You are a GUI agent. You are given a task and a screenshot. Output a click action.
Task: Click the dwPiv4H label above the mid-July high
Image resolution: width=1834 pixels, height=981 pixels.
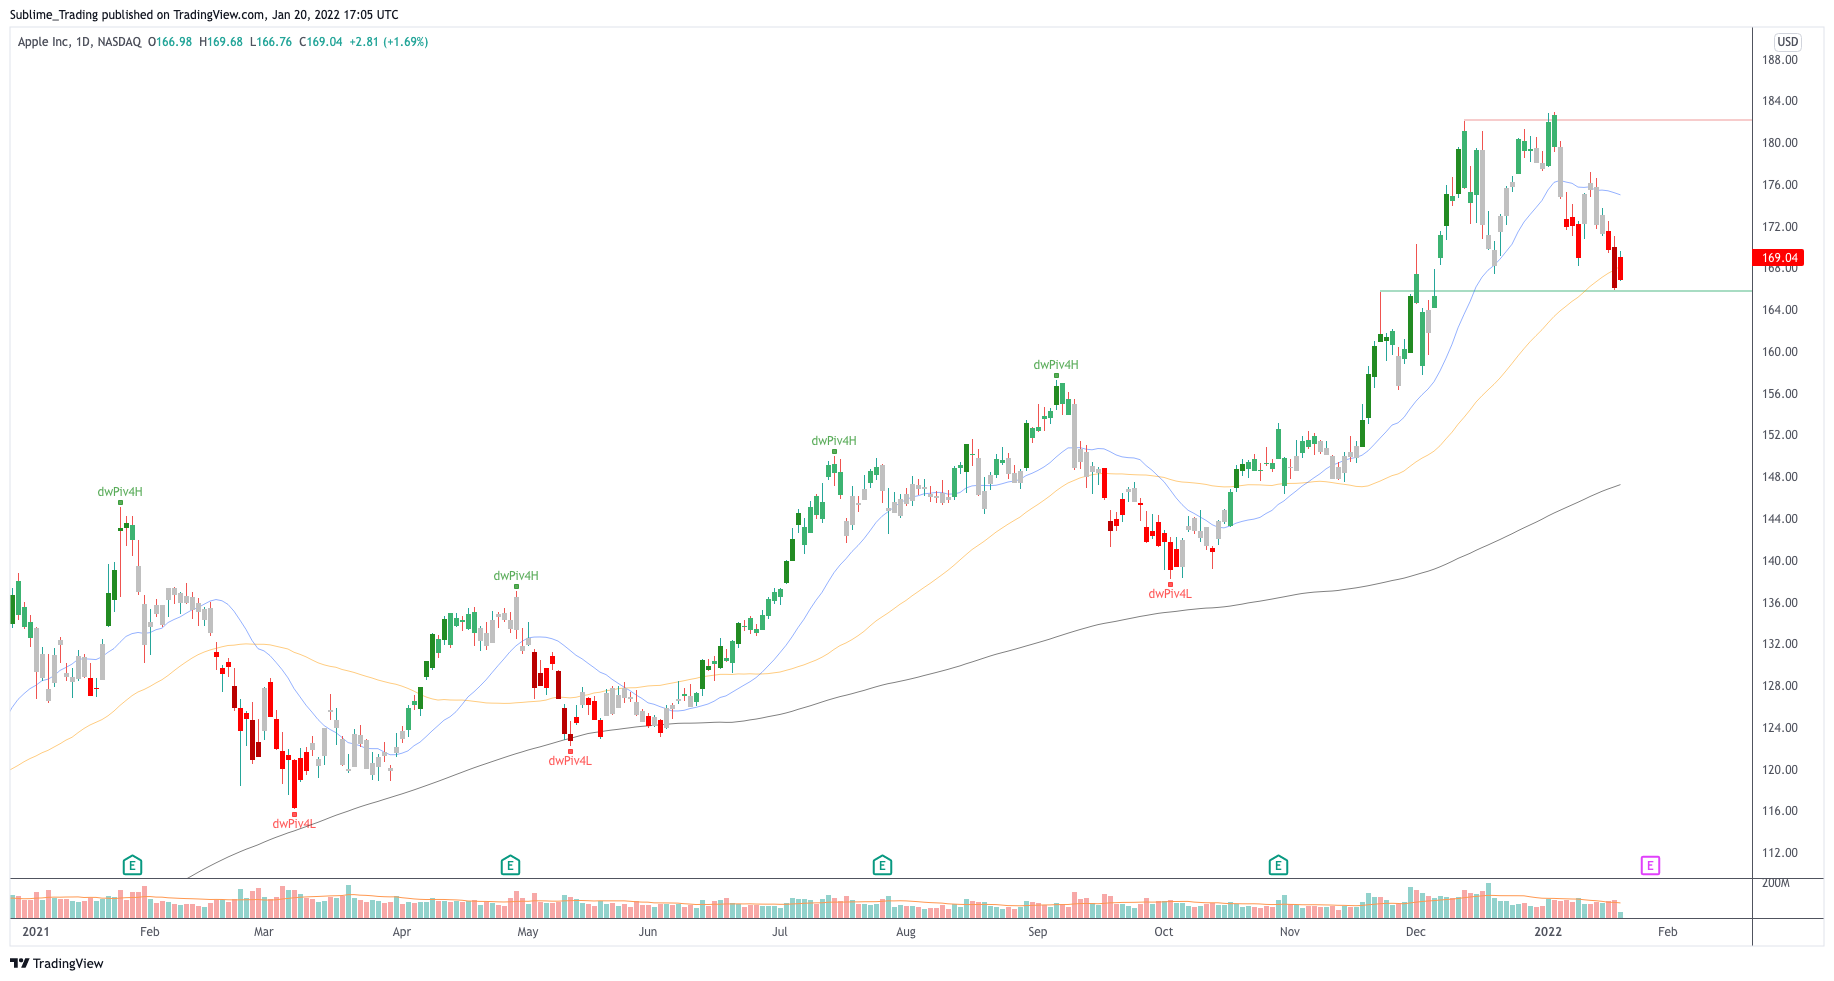point(834,441)
